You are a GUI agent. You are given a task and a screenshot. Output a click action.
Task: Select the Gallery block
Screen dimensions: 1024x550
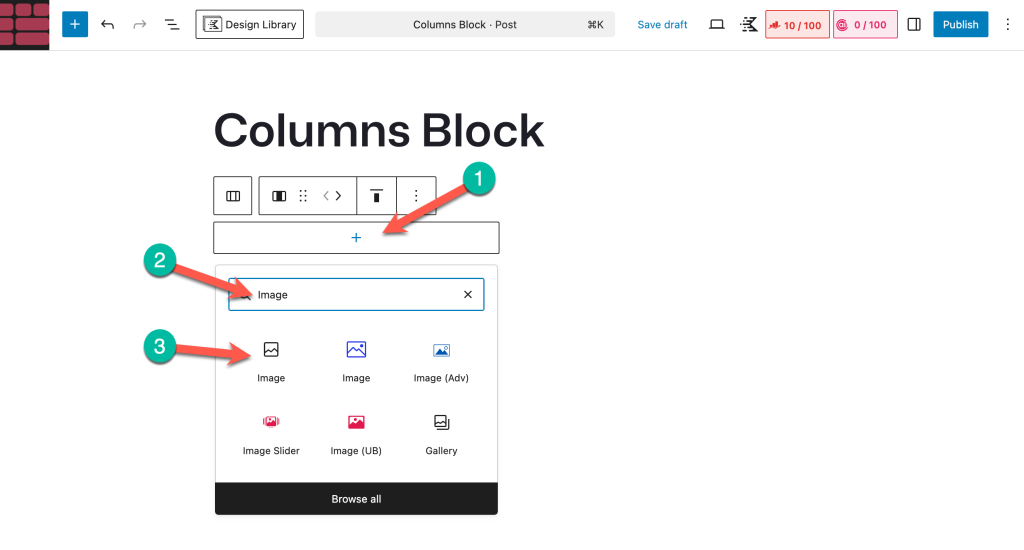click(441, 433)
